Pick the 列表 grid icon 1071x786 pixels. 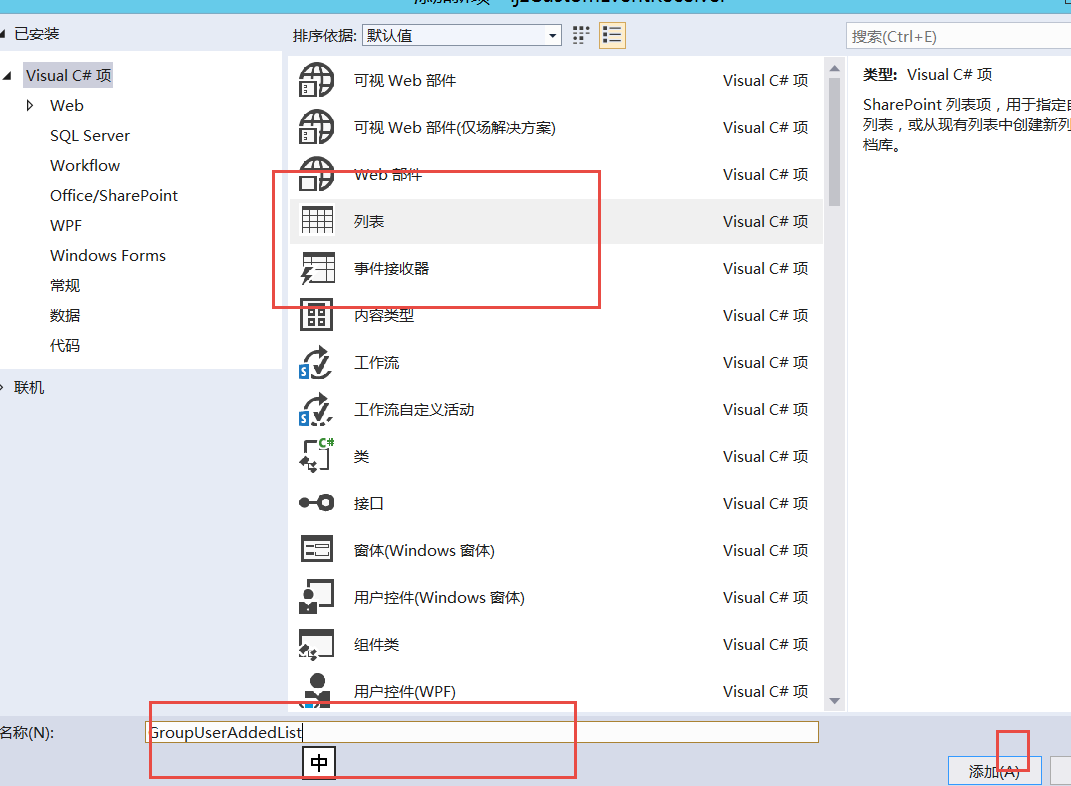click(317, 221)
